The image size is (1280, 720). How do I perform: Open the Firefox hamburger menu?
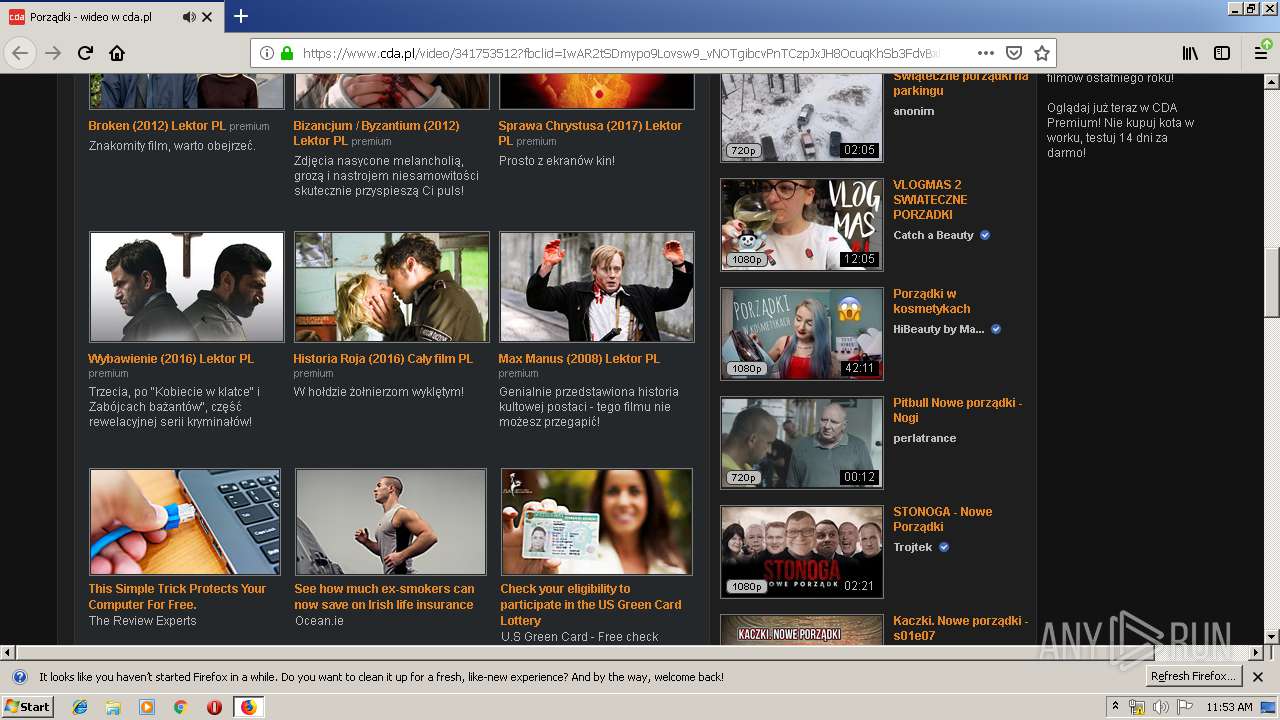click(1261, 53)
